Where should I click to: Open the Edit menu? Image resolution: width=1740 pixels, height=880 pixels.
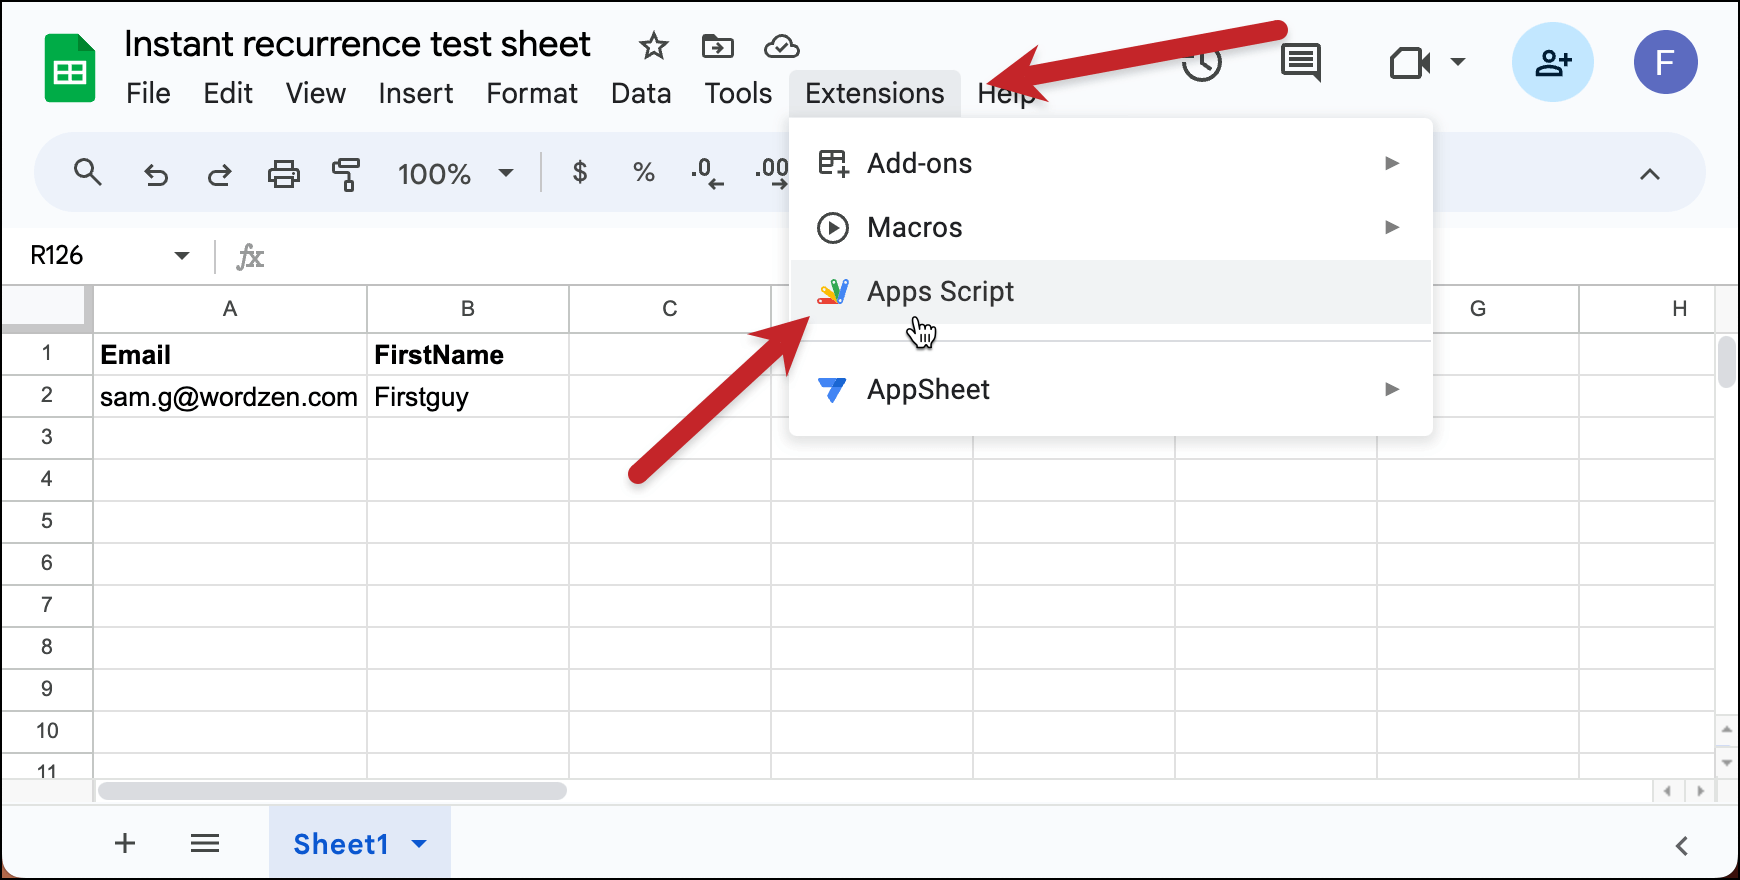(228, 93)
